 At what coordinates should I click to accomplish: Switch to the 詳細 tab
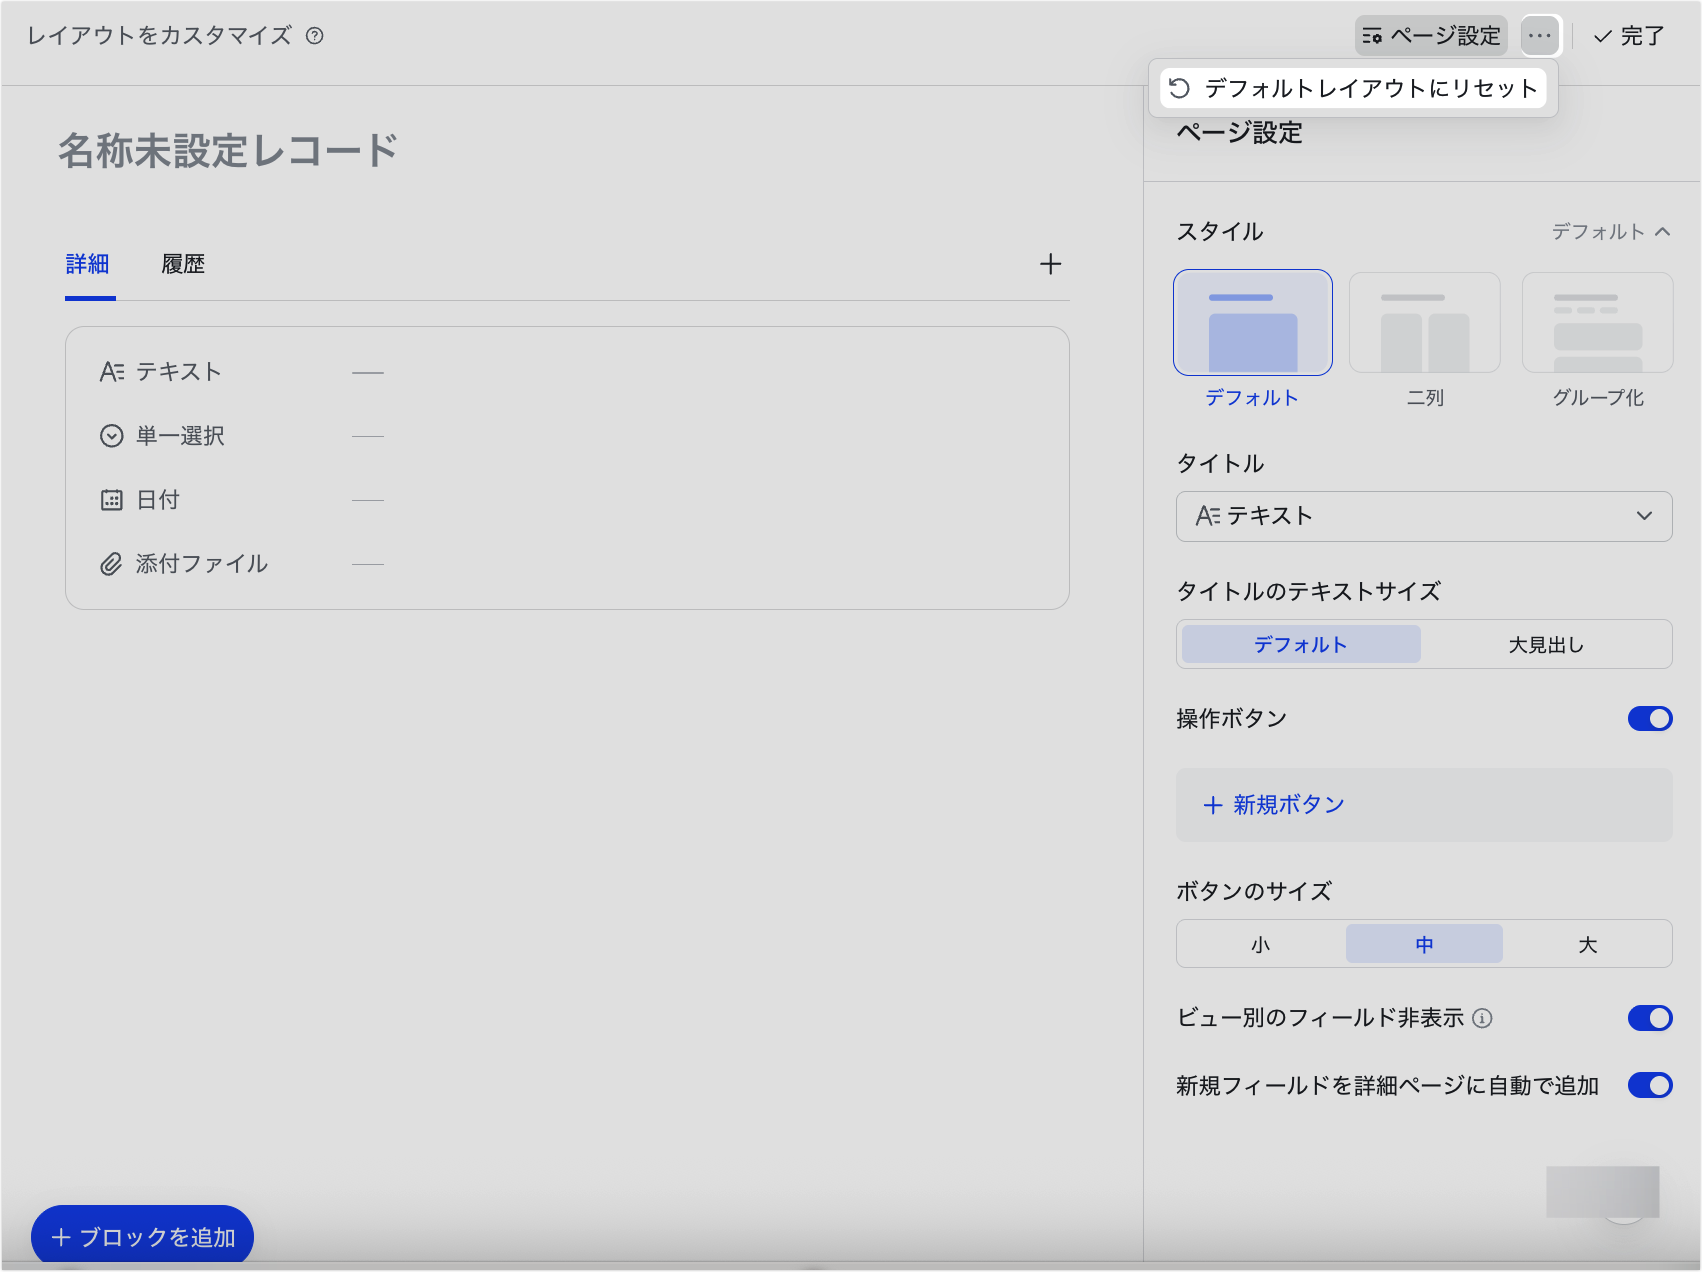[88, 264]
